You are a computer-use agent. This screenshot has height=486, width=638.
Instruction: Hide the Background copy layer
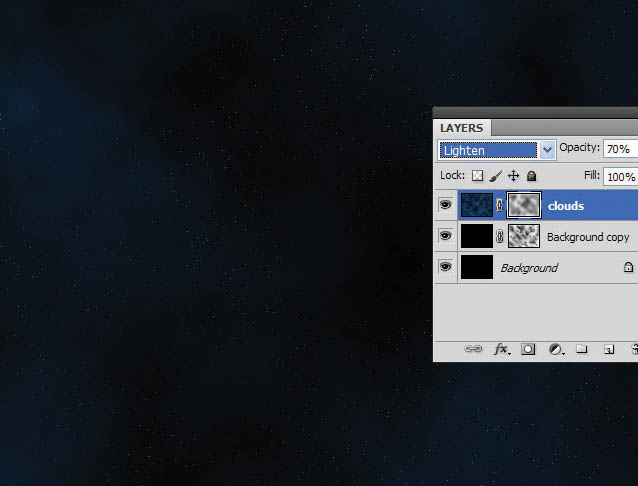point(446,237)
